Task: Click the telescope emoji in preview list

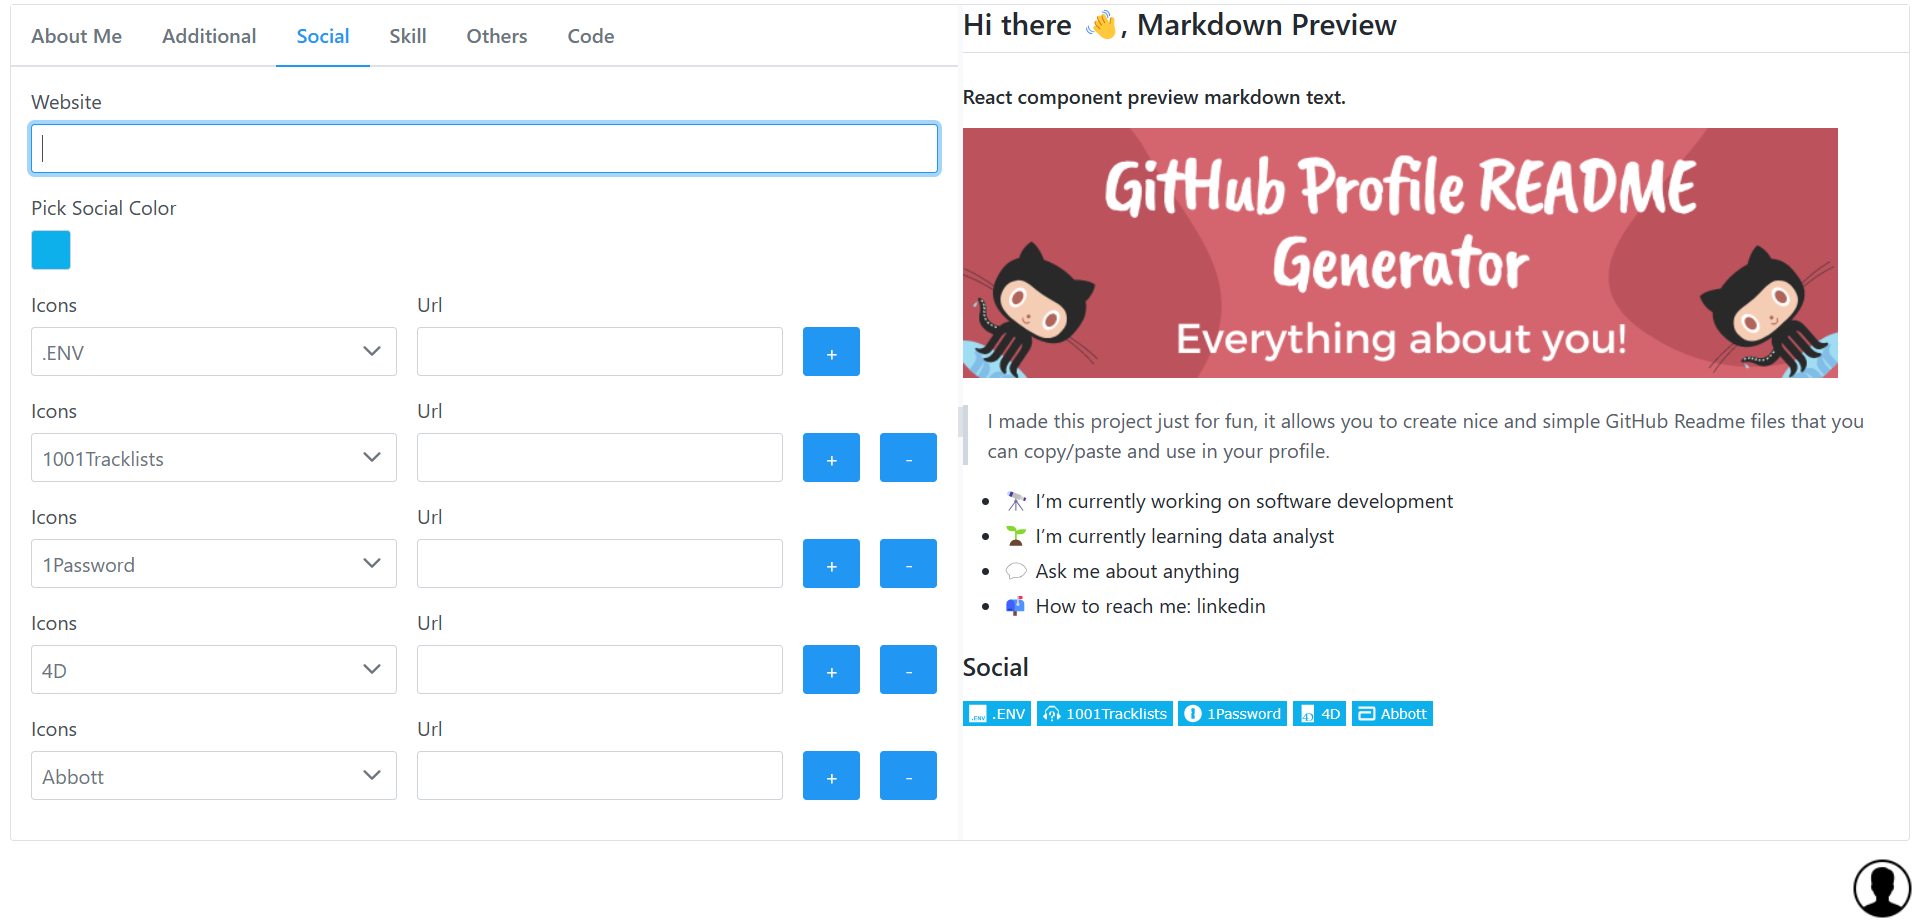Action: coord(1016,501)
